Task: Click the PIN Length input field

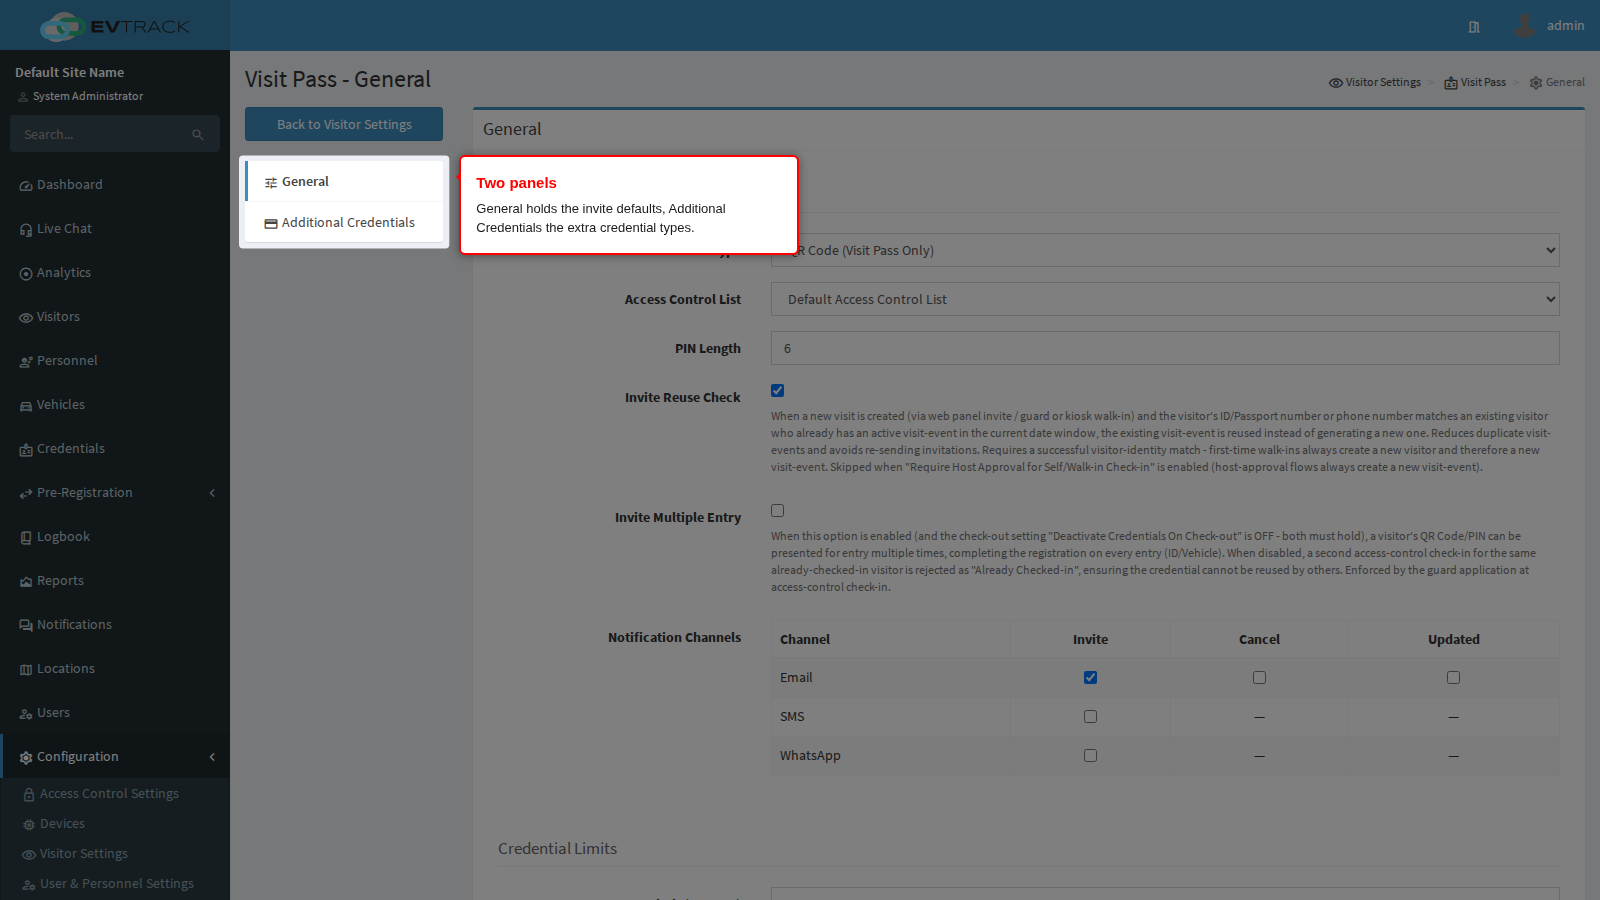Action: click(x=1165, y=348)
